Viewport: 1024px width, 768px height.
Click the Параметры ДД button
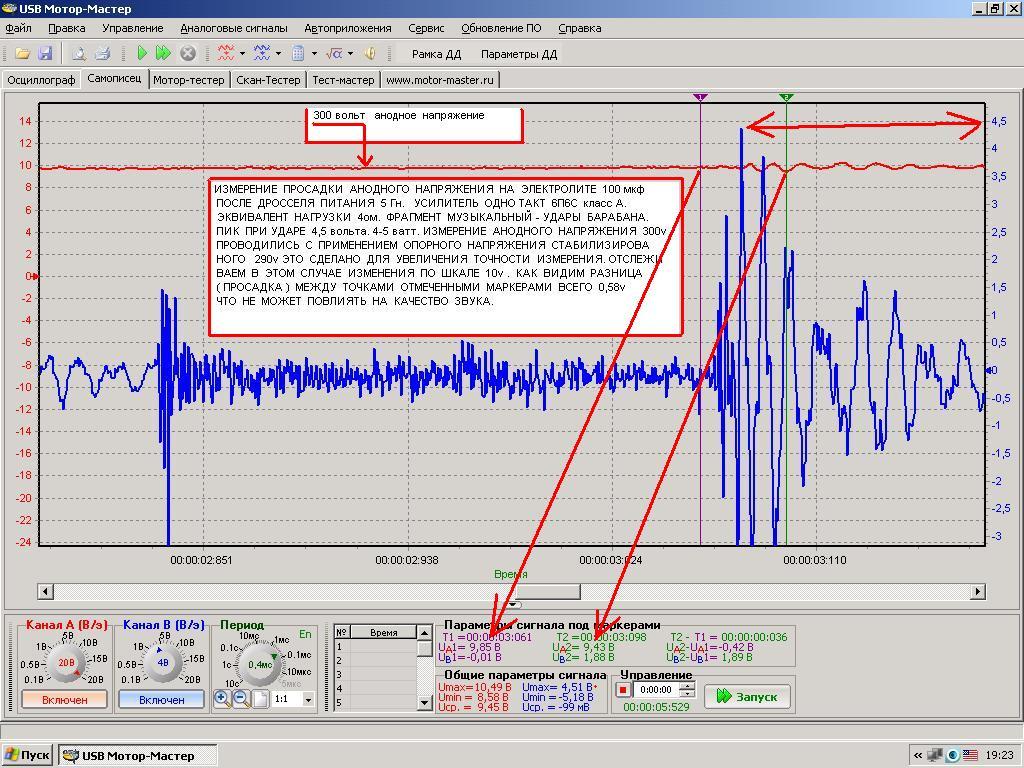tap(518, 54)
